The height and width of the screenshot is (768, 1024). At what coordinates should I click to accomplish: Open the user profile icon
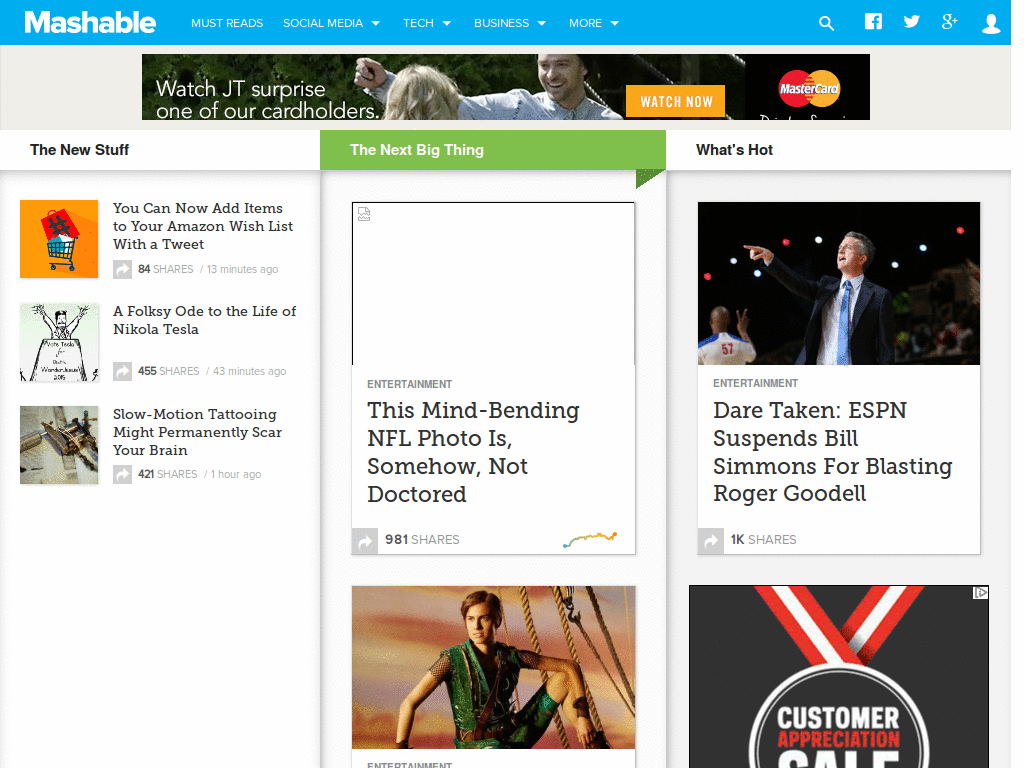click(991, 24)
